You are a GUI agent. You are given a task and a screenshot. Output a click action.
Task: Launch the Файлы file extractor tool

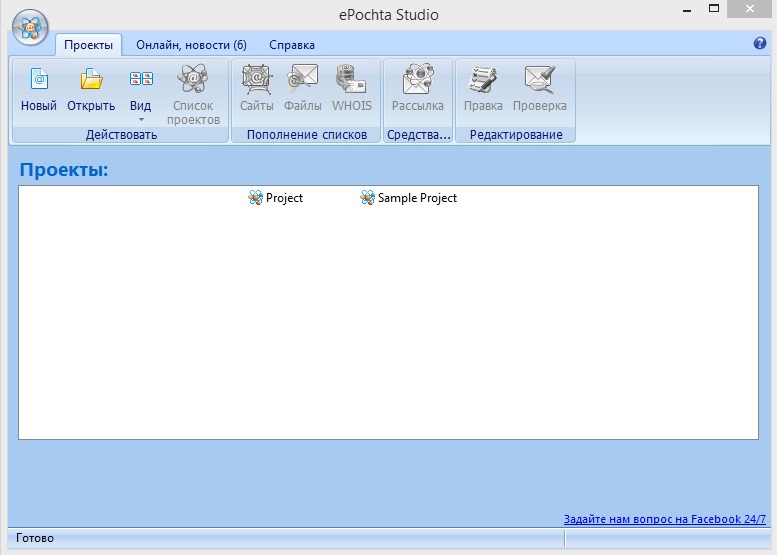point(302,89)
